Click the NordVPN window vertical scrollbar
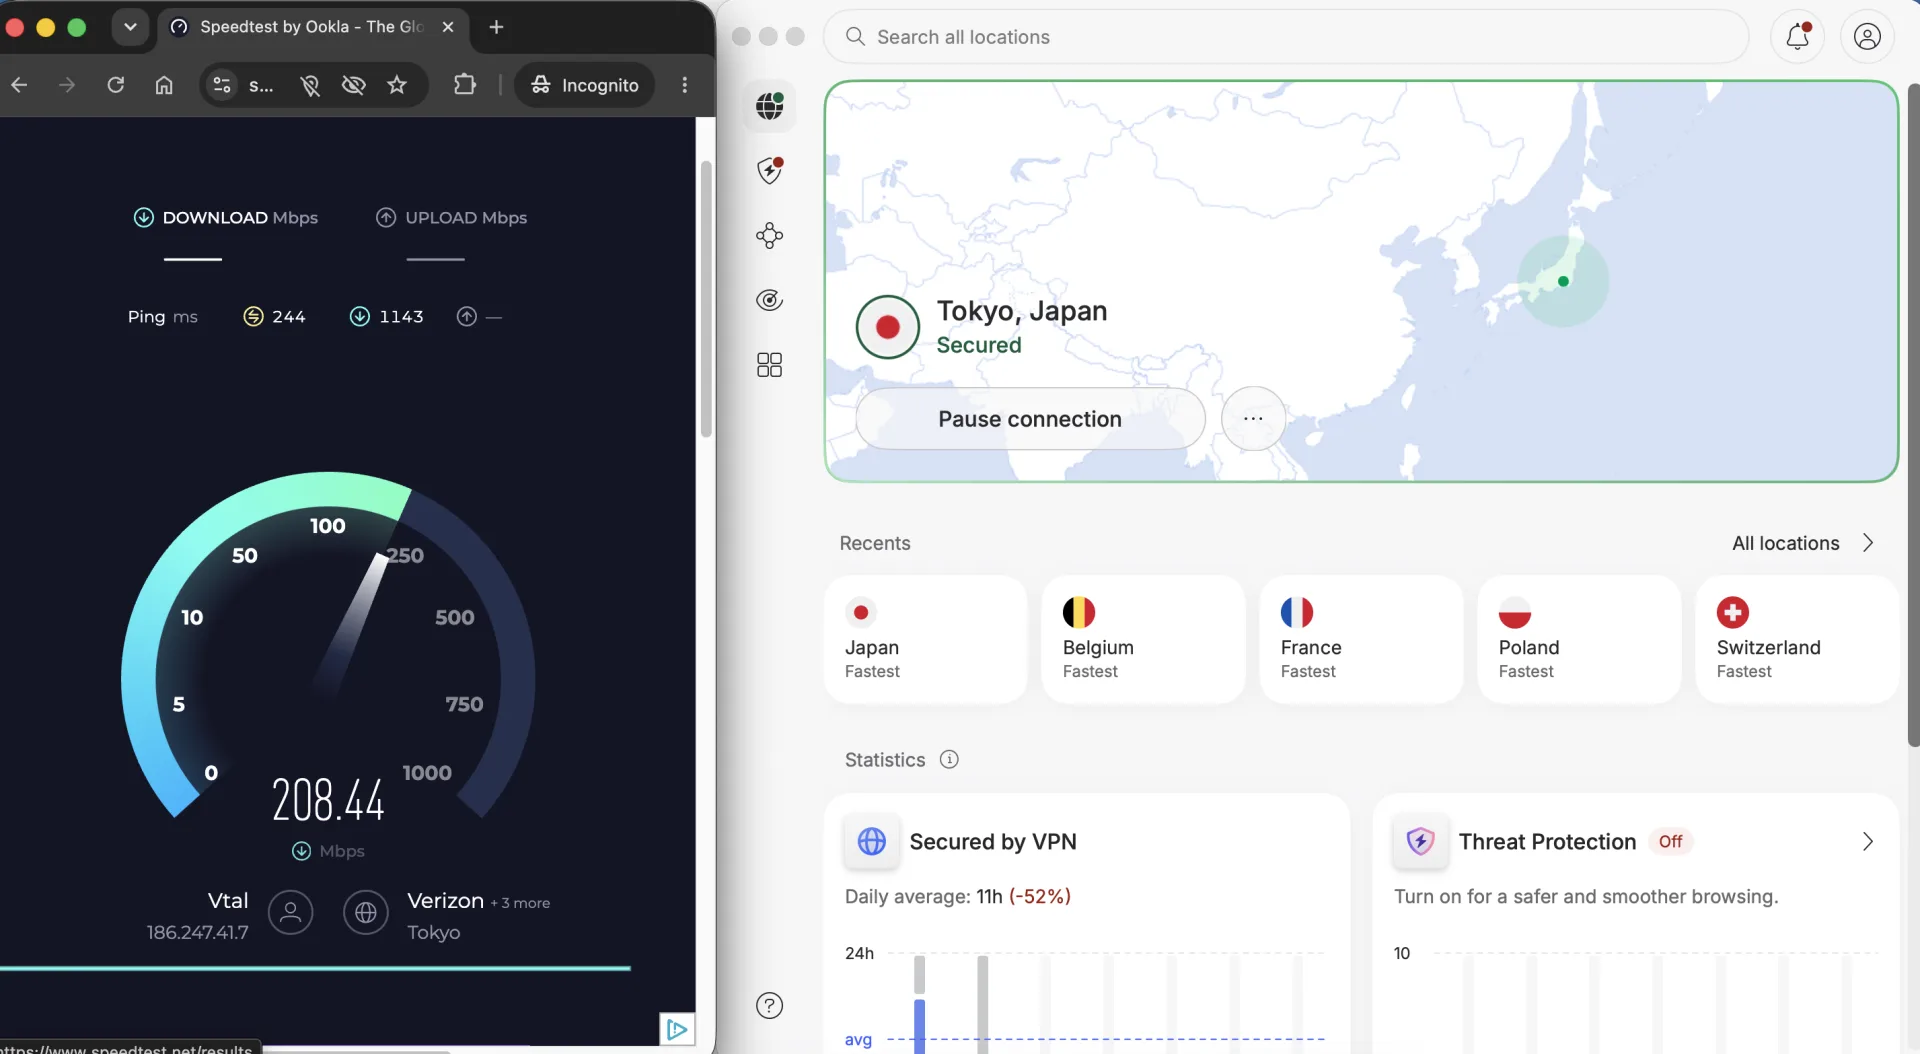Screen dimensions: 1920x1054 (1913, 415)
